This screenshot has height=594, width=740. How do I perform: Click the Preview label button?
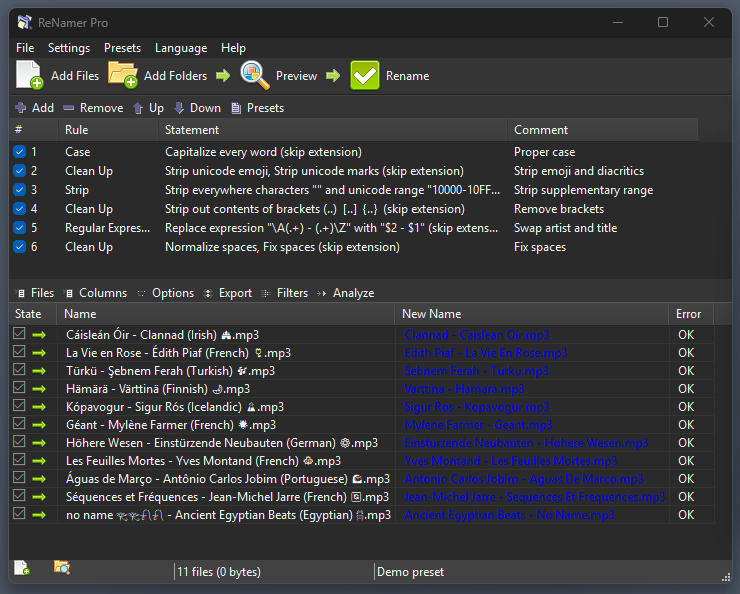pos(296,76)
